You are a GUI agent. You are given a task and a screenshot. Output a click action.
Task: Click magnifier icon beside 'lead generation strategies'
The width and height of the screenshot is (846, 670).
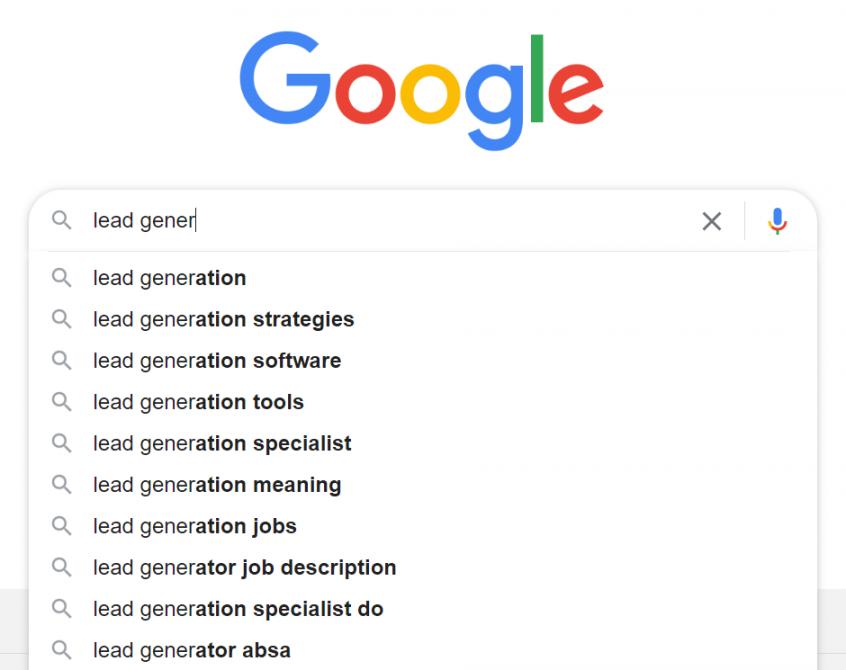(62, 319)
